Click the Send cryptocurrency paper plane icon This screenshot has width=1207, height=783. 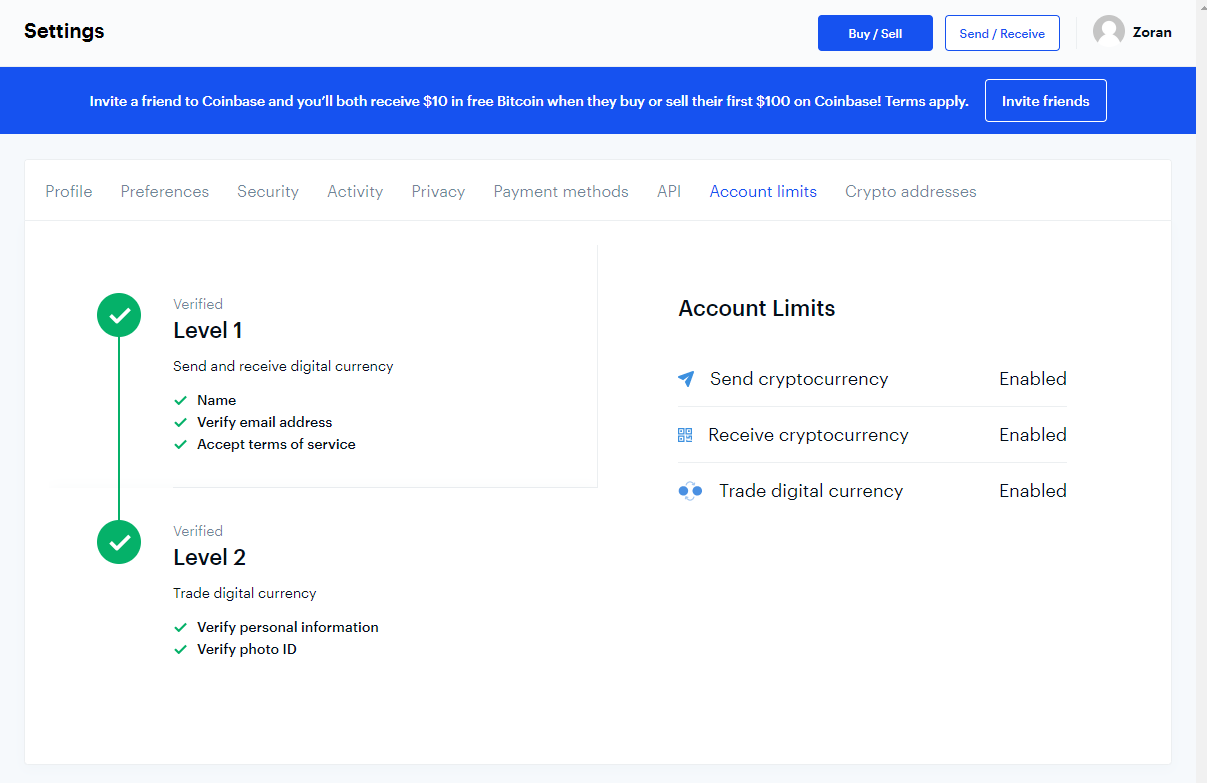(x=685, y=379)
